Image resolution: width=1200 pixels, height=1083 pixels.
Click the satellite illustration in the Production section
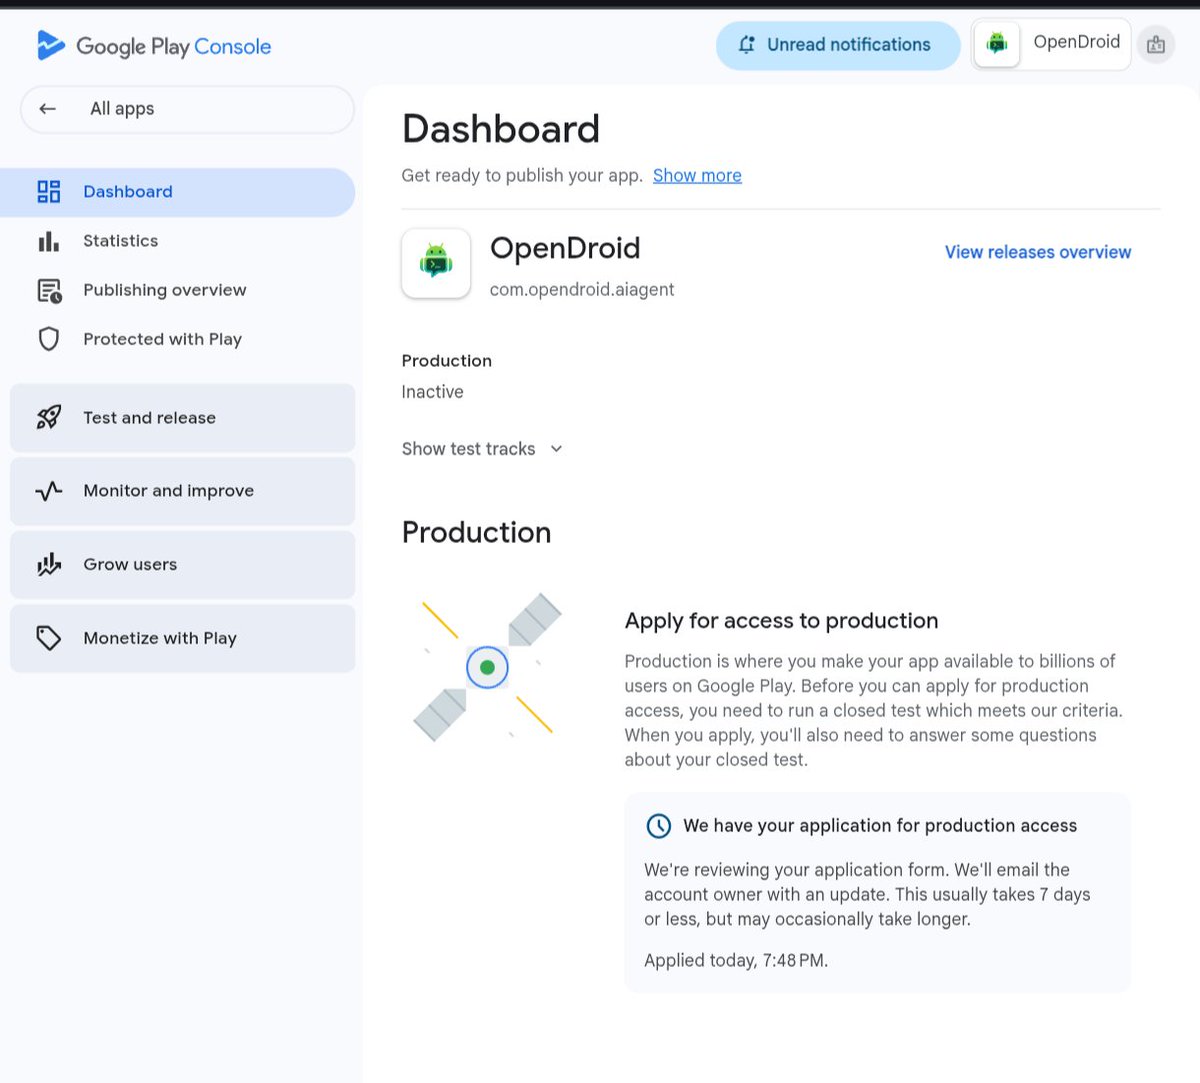pos(488,667)
